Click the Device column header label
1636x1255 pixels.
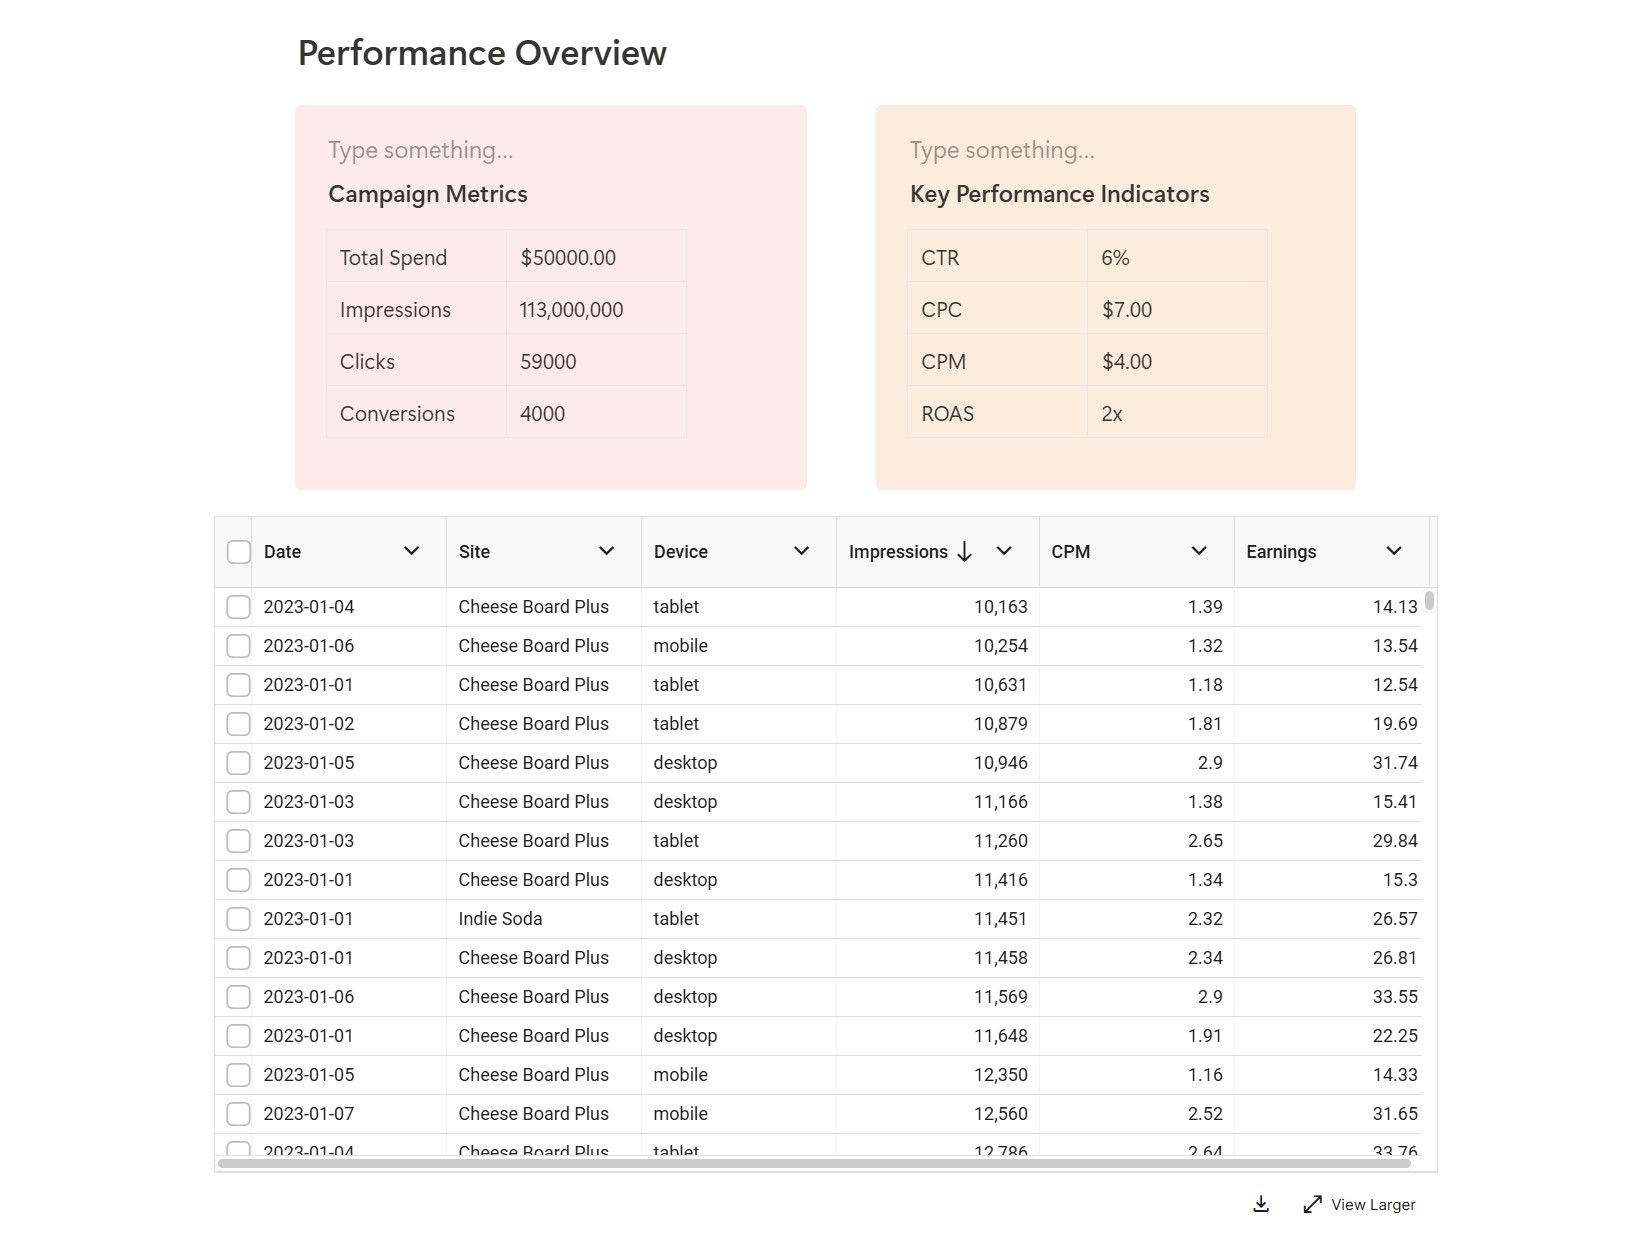pyautogui.click(x=680, y=552)
